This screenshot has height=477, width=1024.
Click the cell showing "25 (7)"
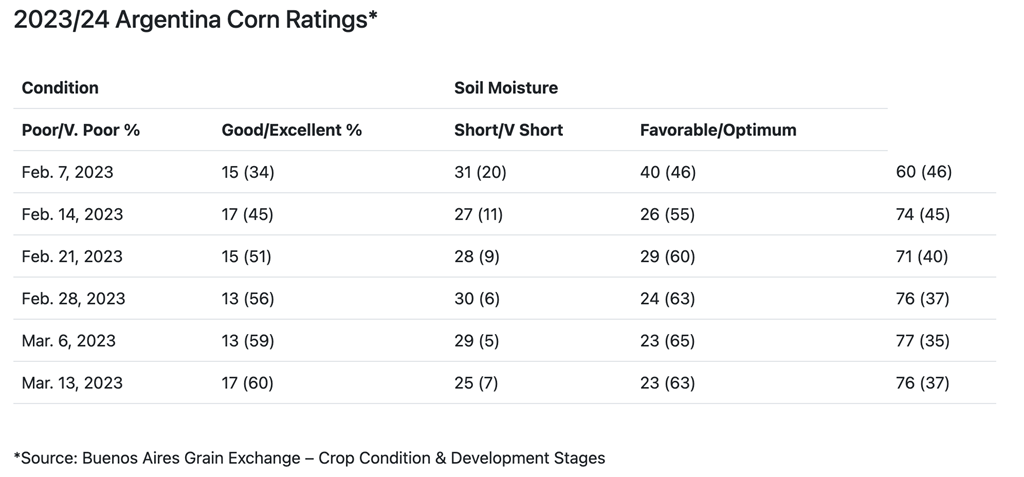click(x=476, y=382)
